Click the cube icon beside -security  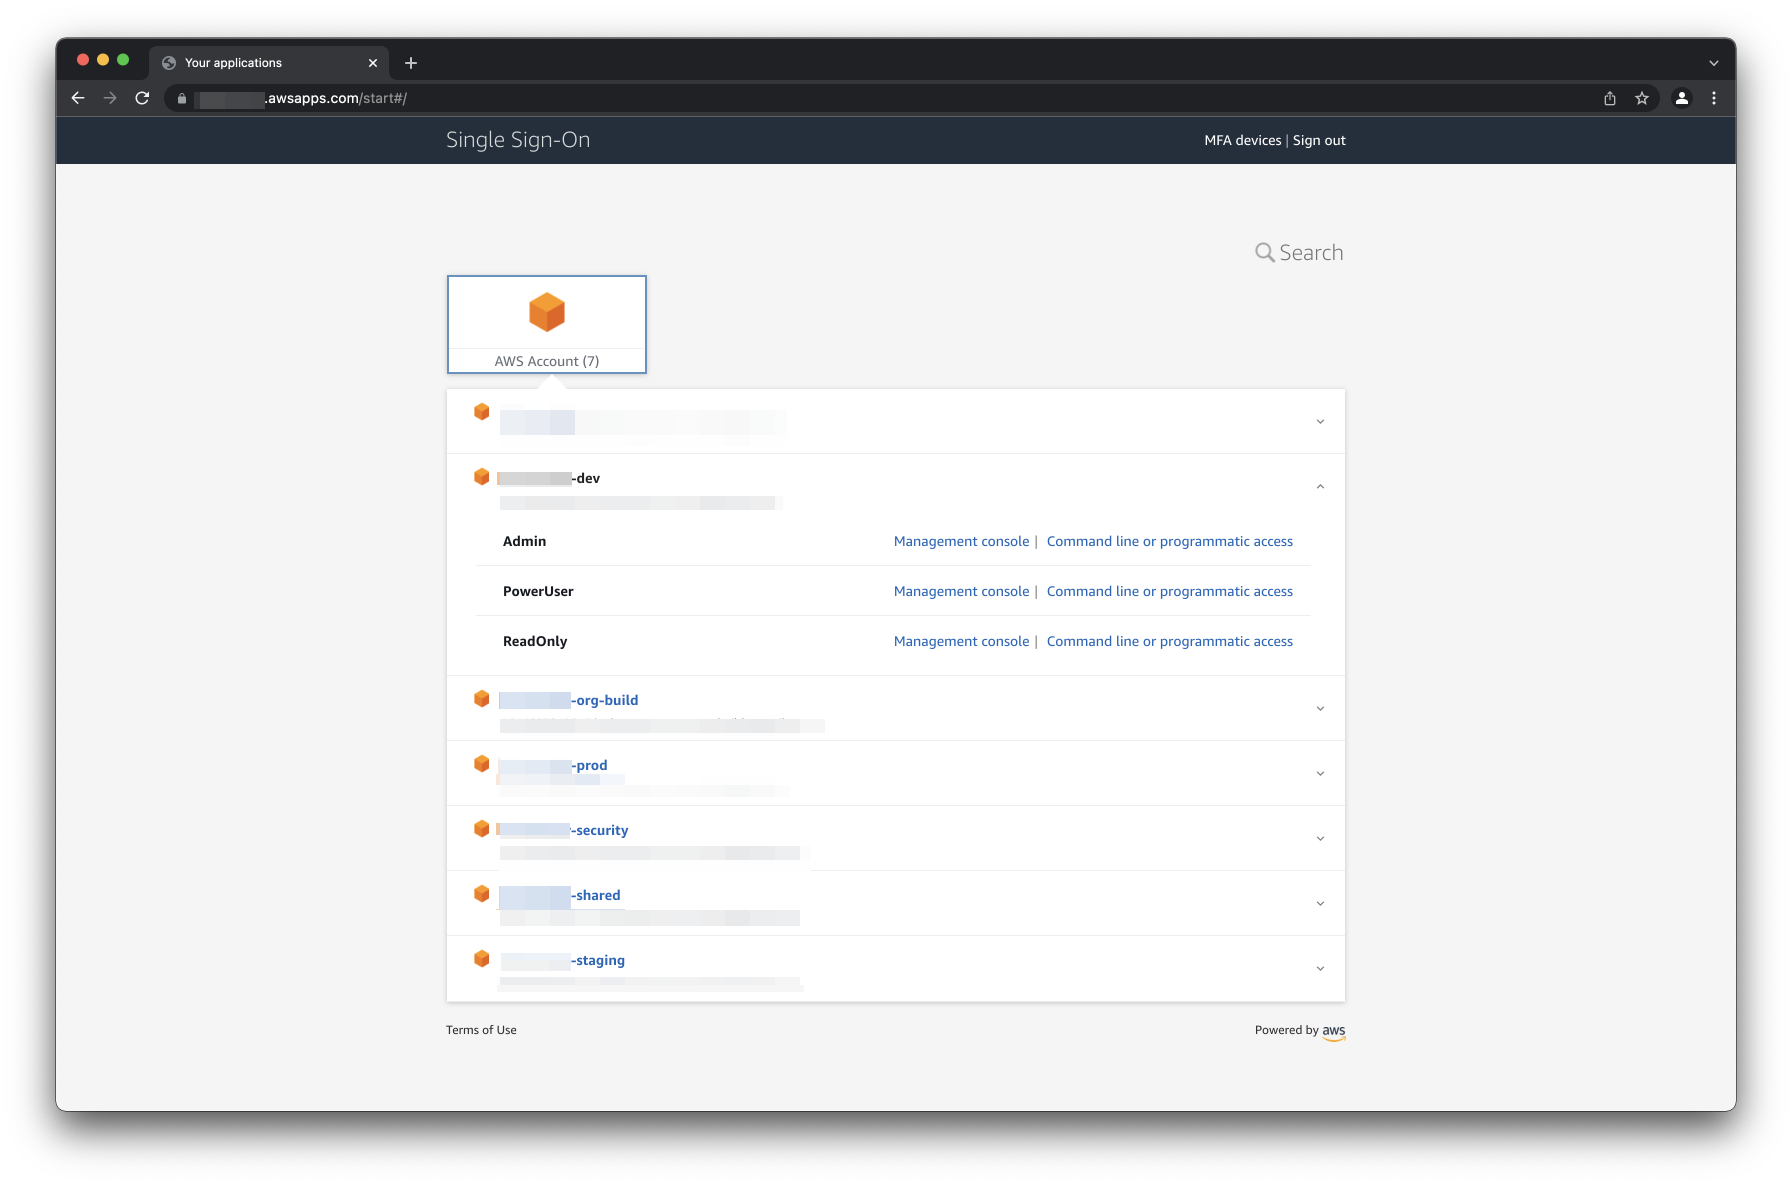[x=481, y=829]
